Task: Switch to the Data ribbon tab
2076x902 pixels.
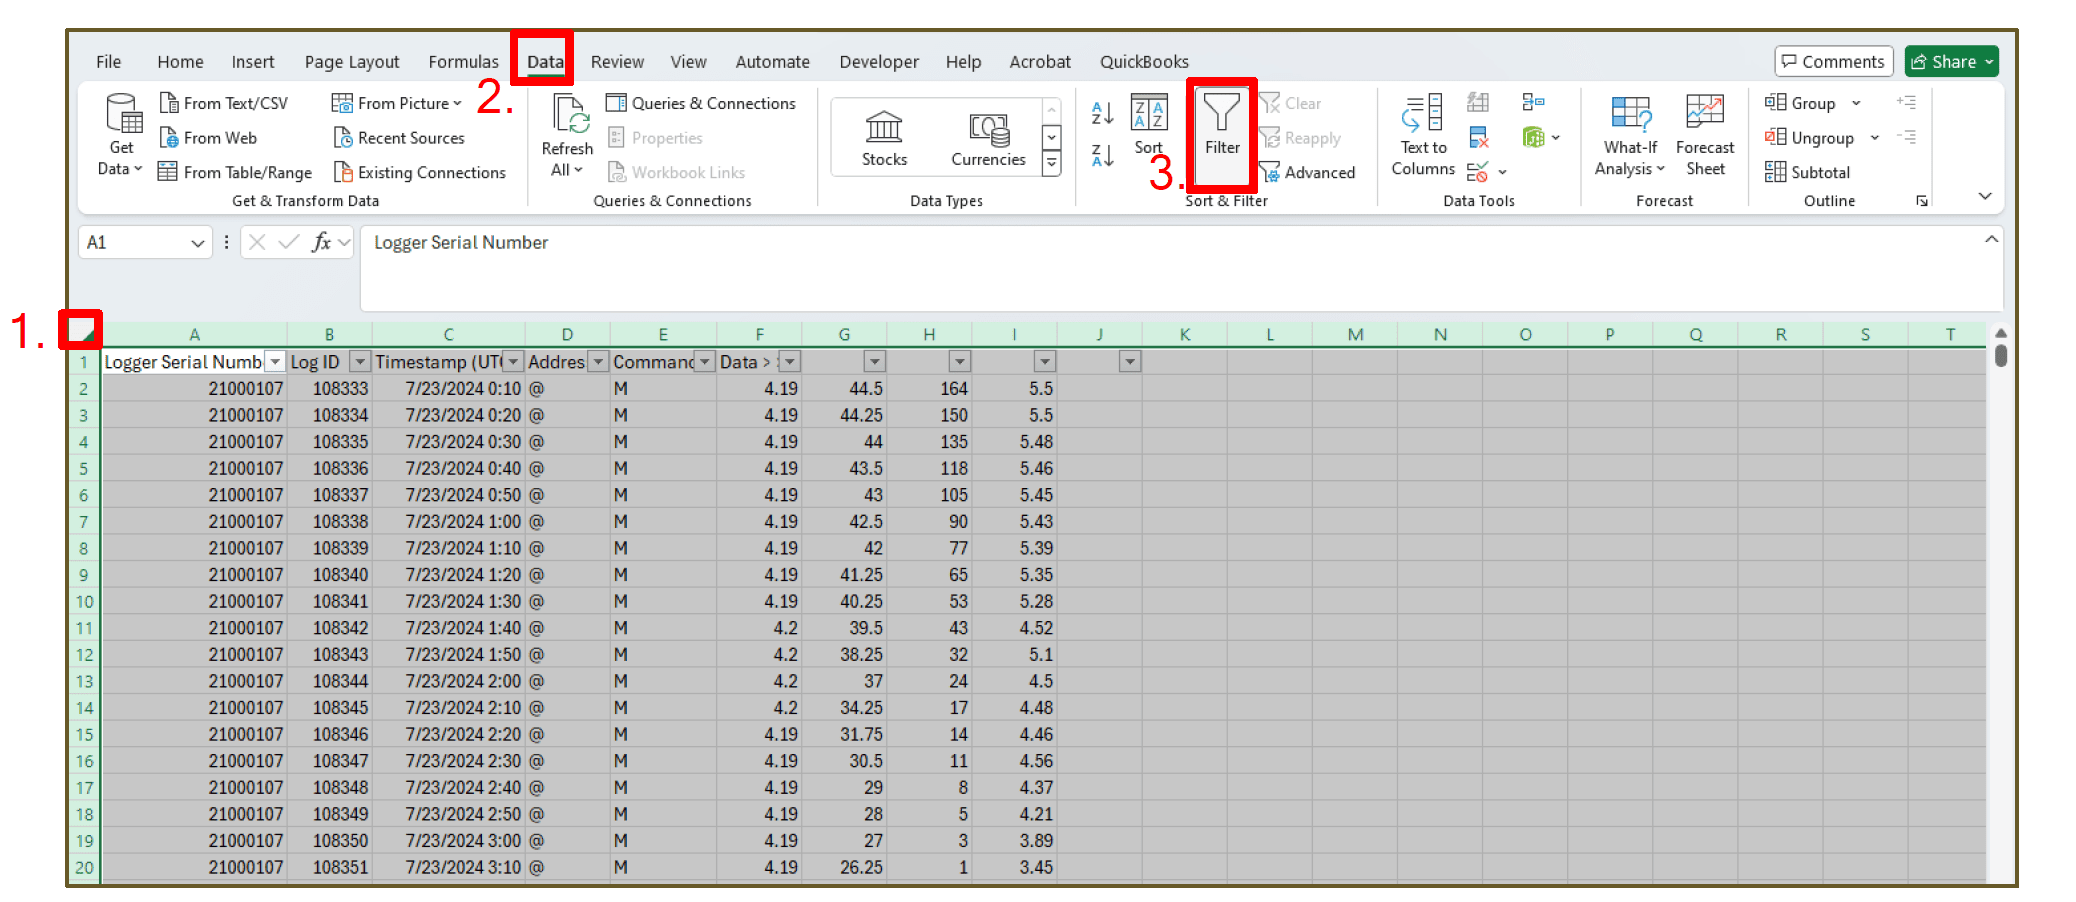Action: click(545, 62)
